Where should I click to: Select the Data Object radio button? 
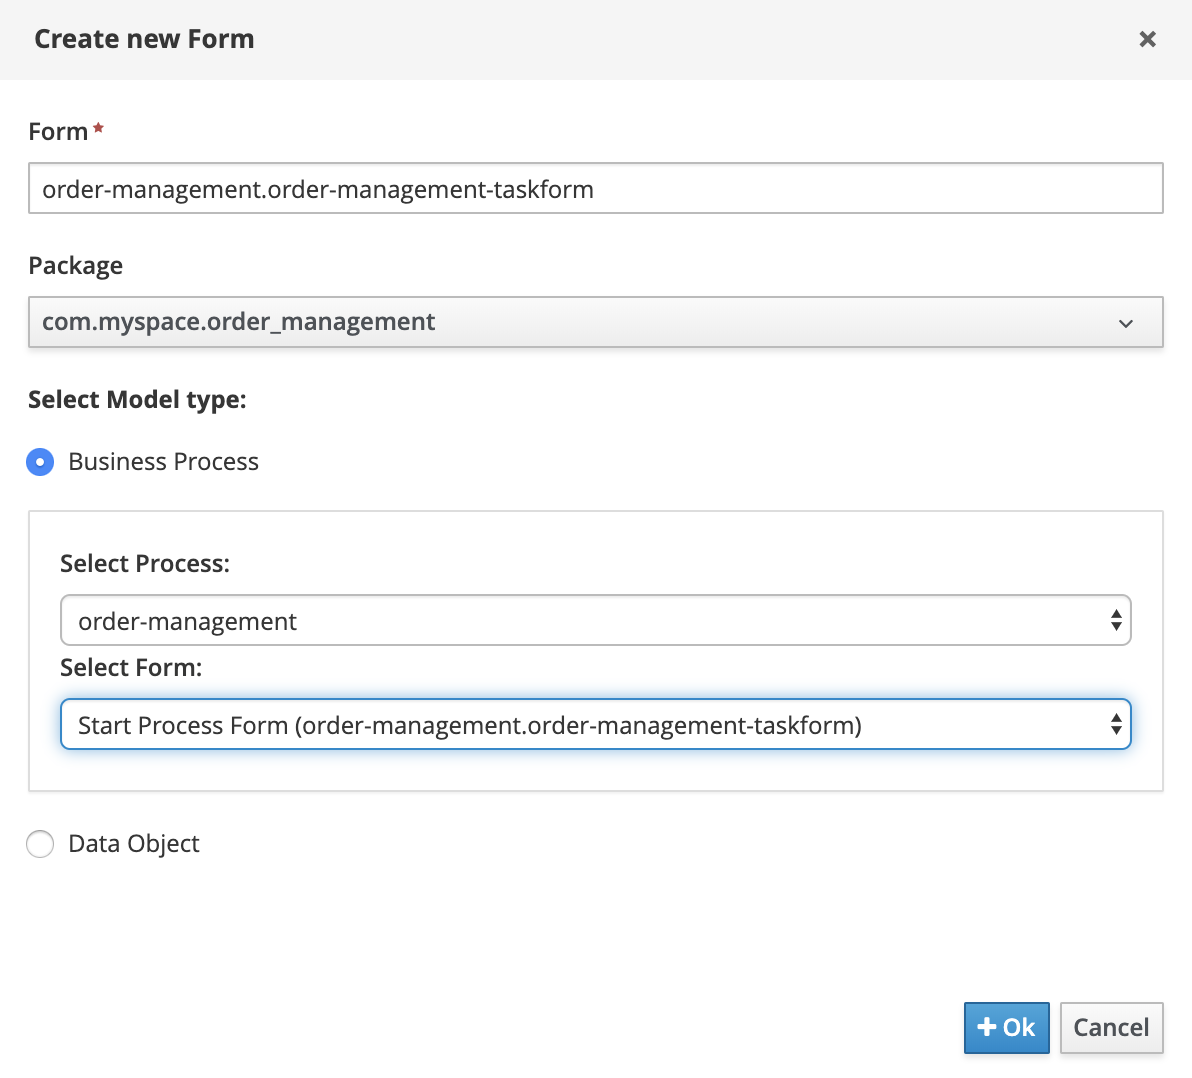pyautogui.click(x=40, y=844)
